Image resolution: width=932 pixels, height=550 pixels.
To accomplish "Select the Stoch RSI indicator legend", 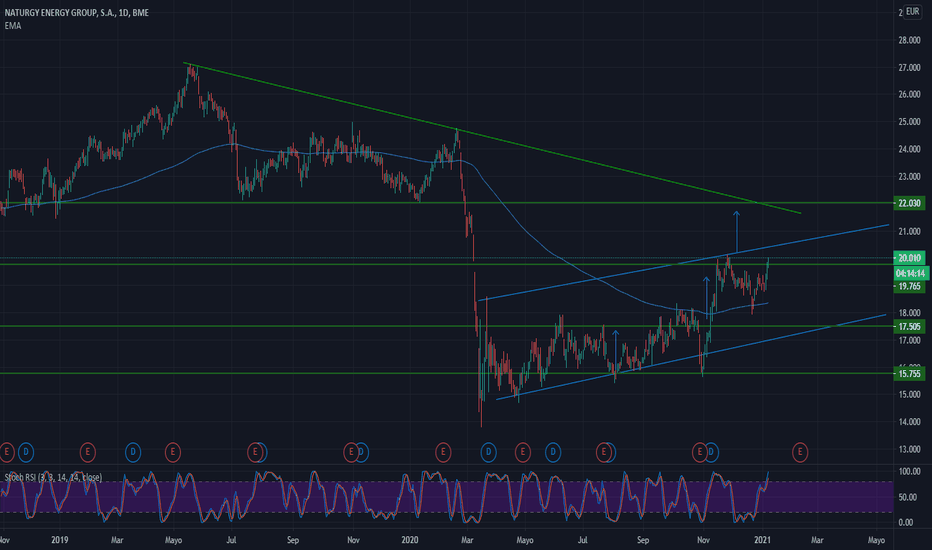I will pyautogui.click(x=53, y=477).
